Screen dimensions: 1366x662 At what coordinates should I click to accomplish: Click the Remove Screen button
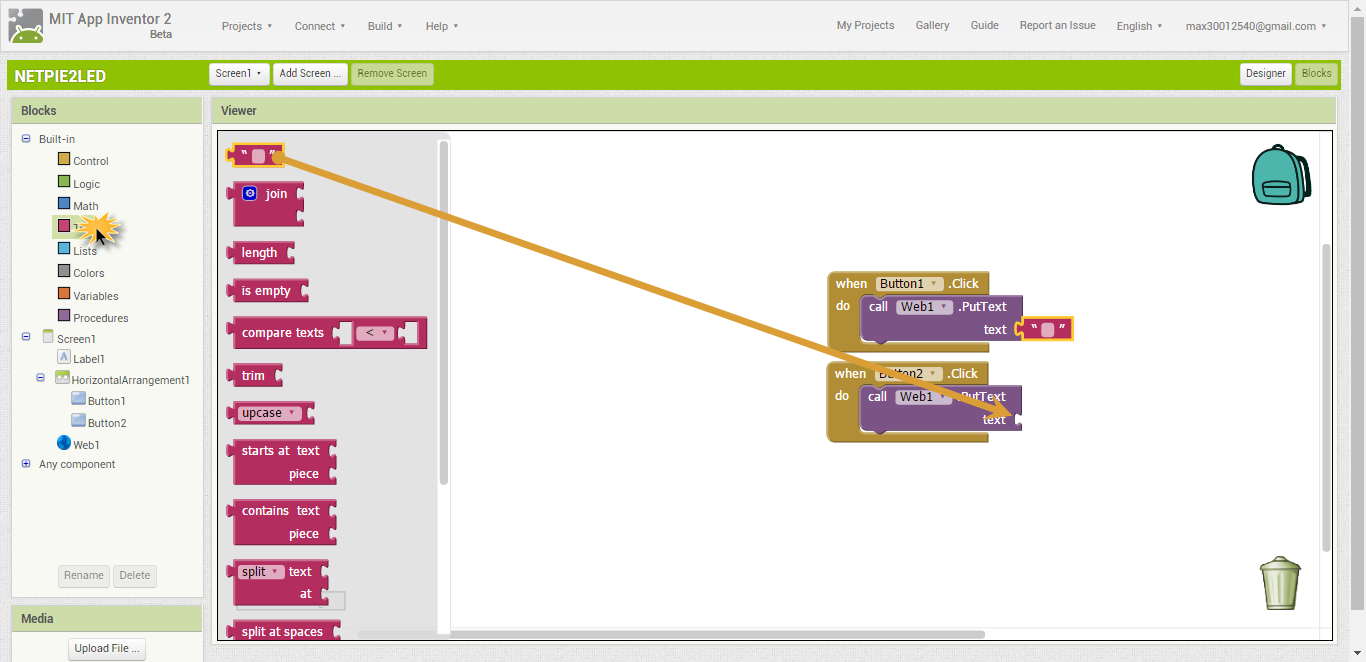pyautogui.click(x=392, y=73)
